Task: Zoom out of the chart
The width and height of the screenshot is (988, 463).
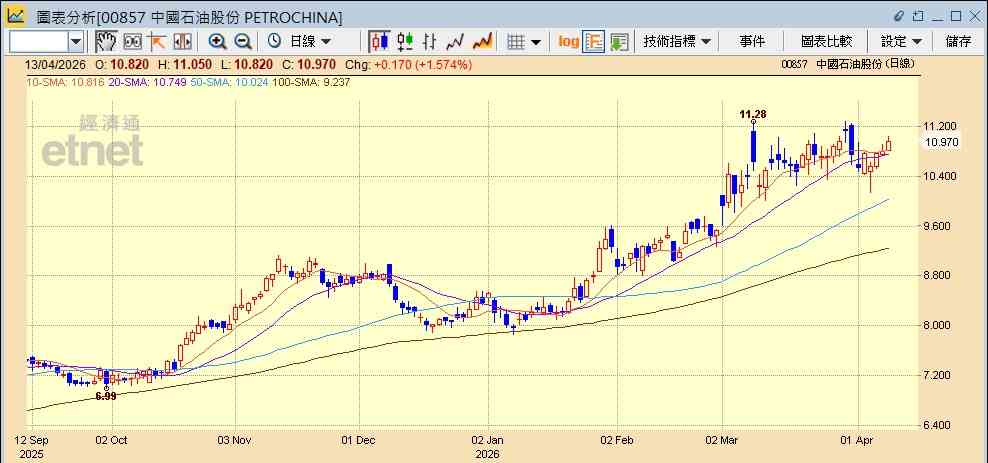Action: click(243, 42)
